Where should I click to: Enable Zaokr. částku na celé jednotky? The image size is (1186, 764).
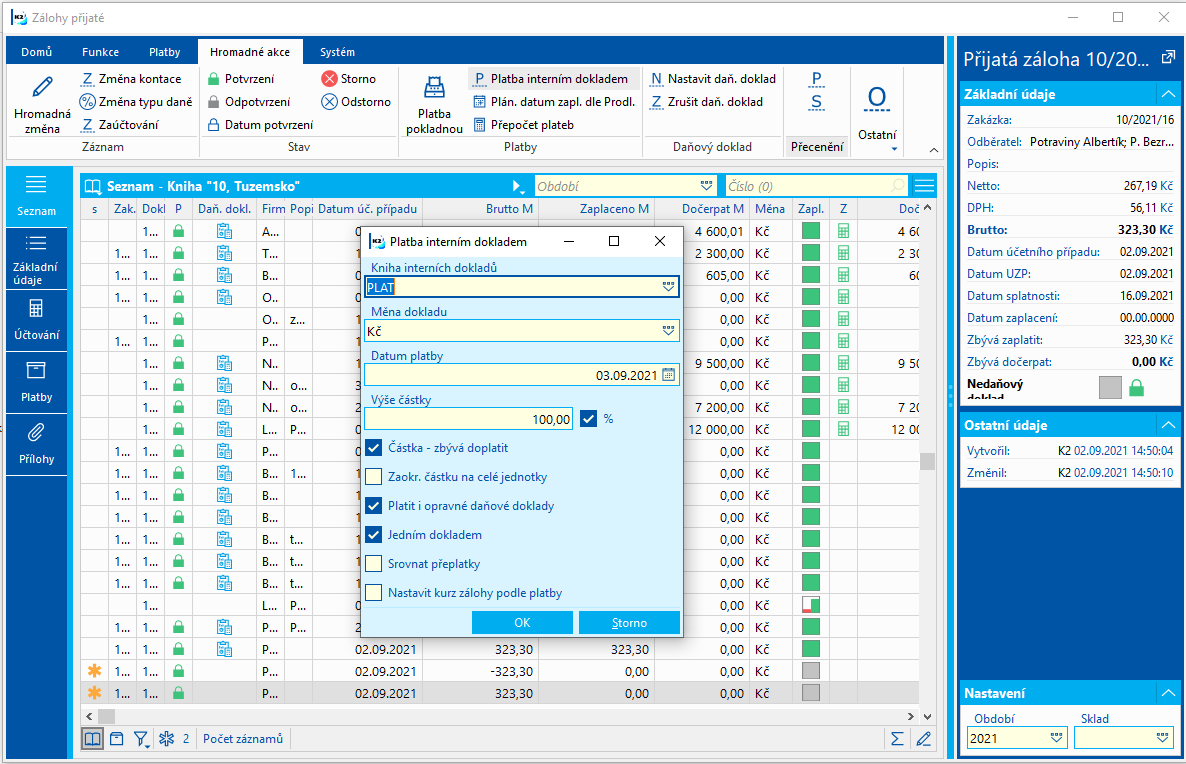373,477
